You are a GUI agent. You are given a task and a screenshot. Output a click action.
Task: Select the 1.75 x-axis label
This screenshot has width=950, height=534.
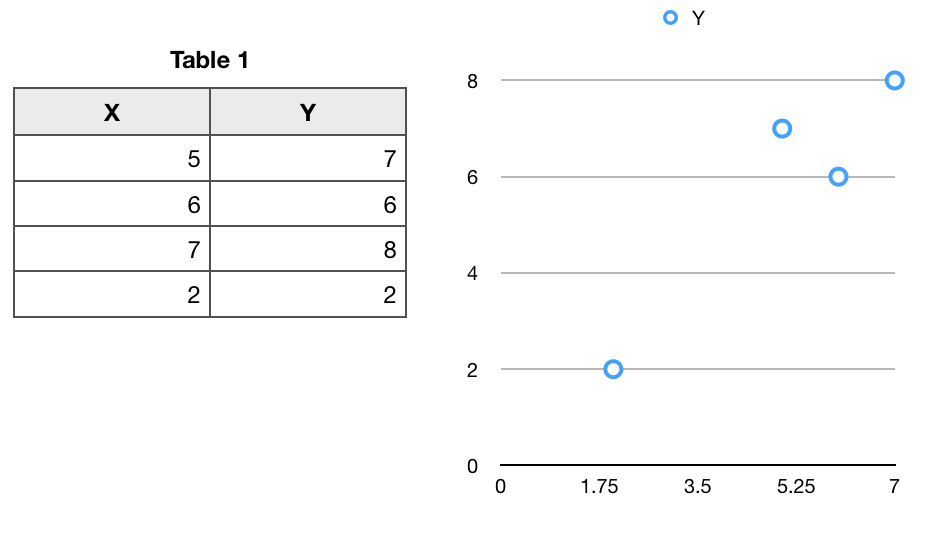[x=599, y=487]
